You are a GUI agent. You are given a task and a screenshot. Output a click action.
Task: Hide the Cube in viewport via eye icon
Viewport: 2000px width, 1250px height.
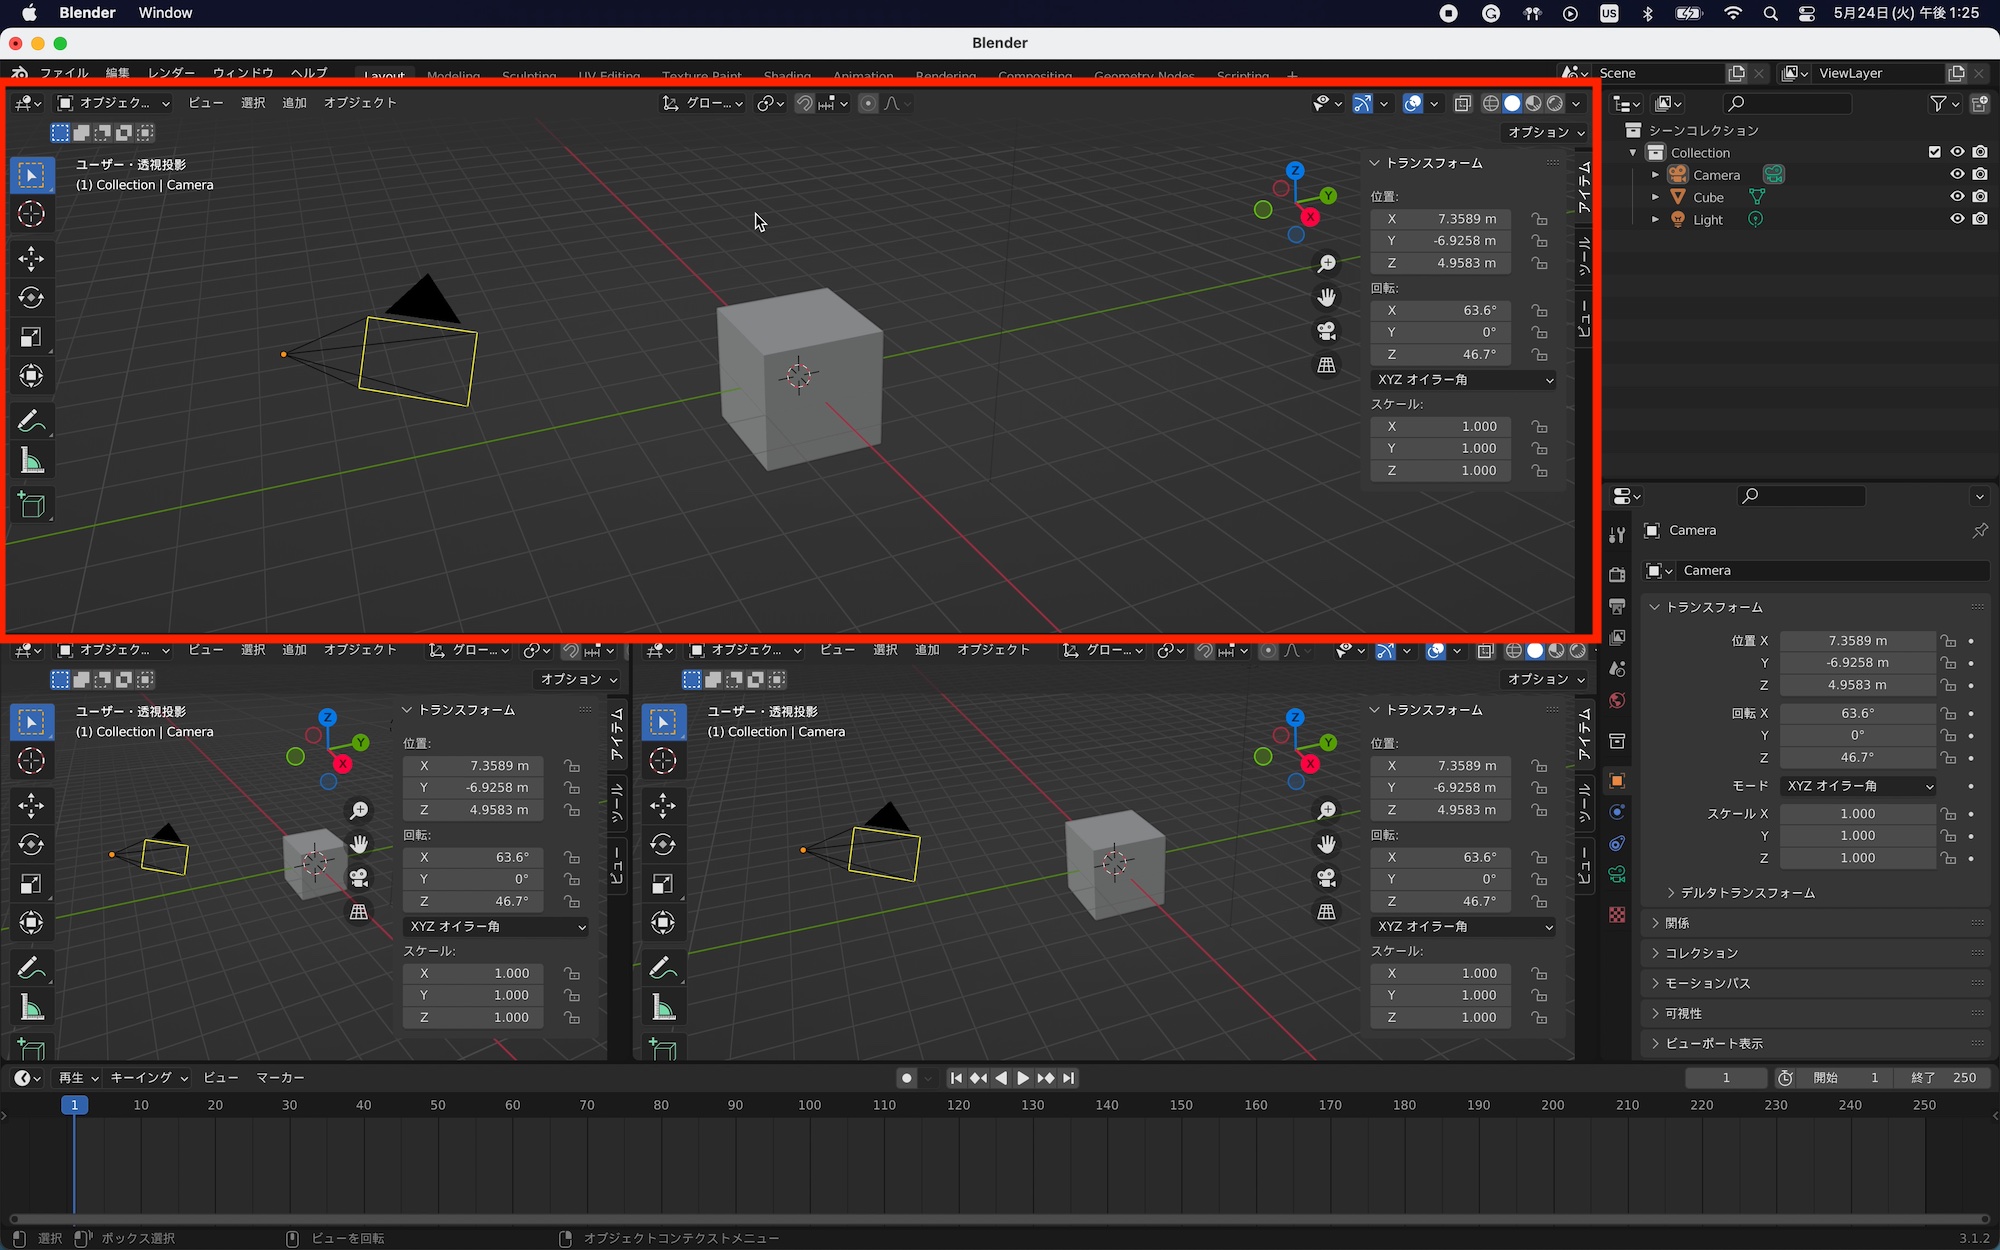1957,197
